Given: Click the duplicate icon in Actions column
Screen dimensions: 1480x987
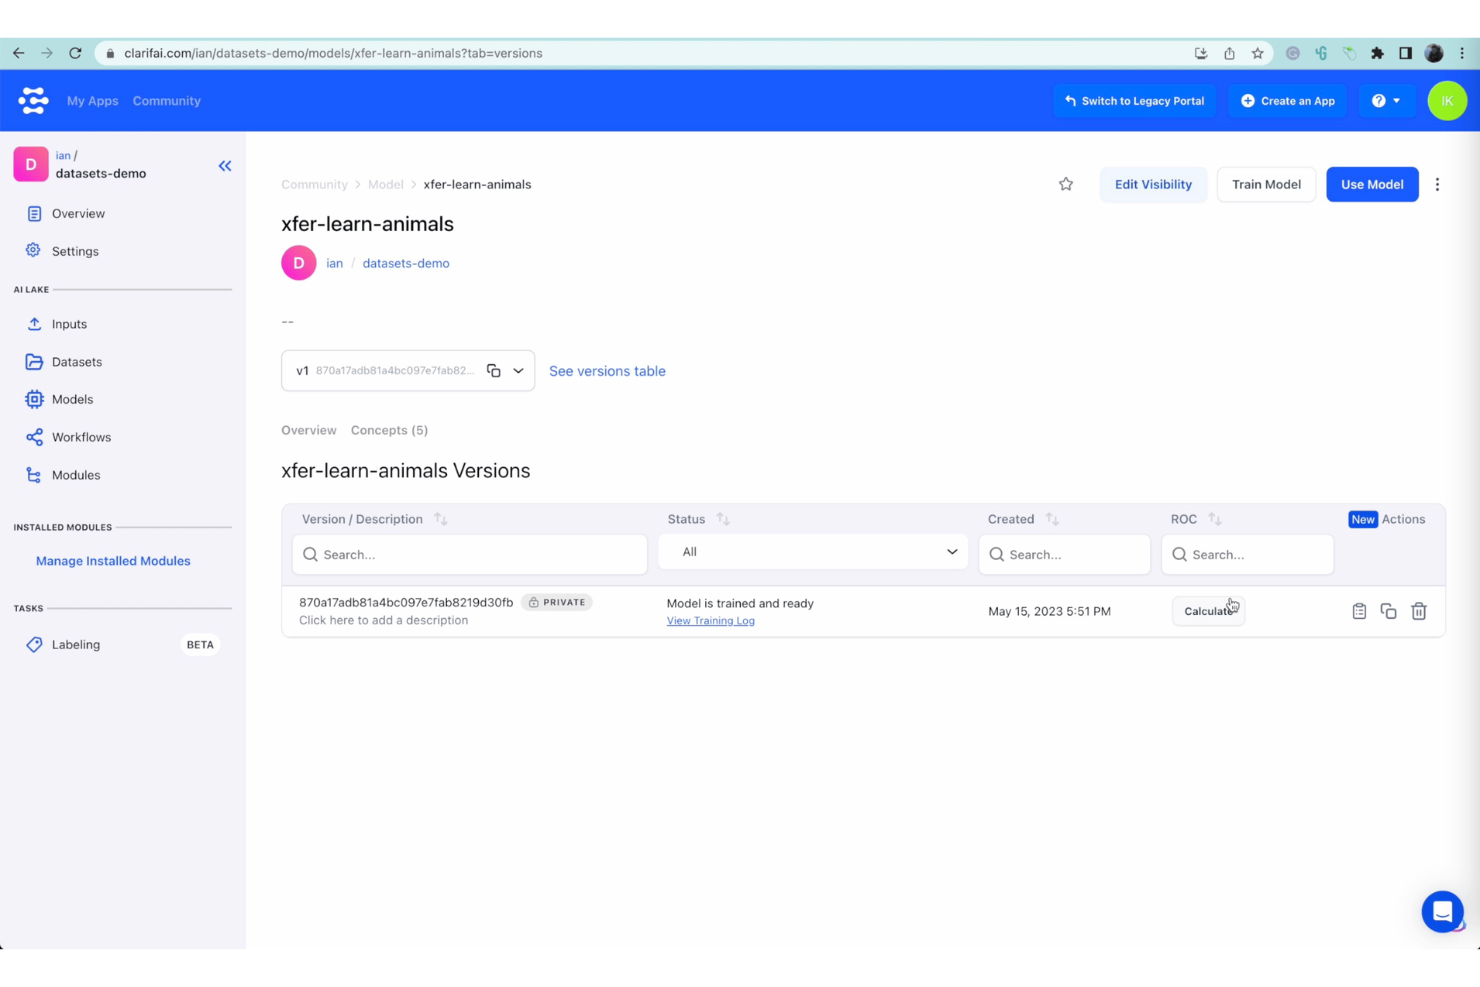Looking at the screenshot, I should [1388, 611].
